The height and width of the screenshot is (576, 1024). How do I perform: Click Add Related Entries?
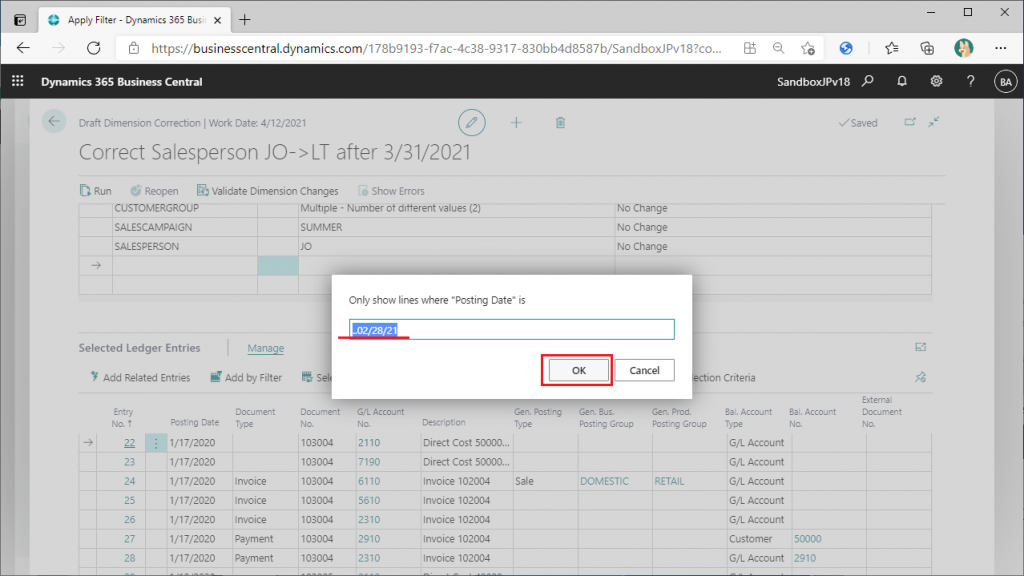coord(139,378)
